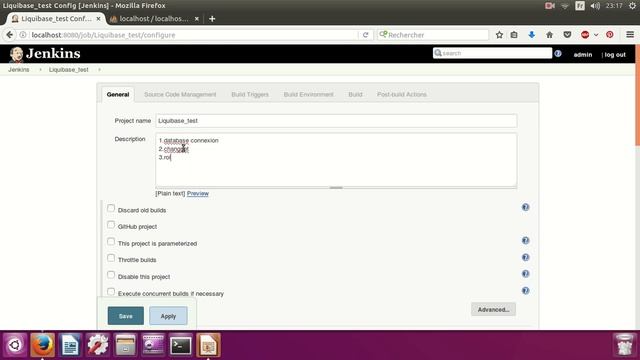
Task: Open Post-build Actions tab
Action: 402,94
